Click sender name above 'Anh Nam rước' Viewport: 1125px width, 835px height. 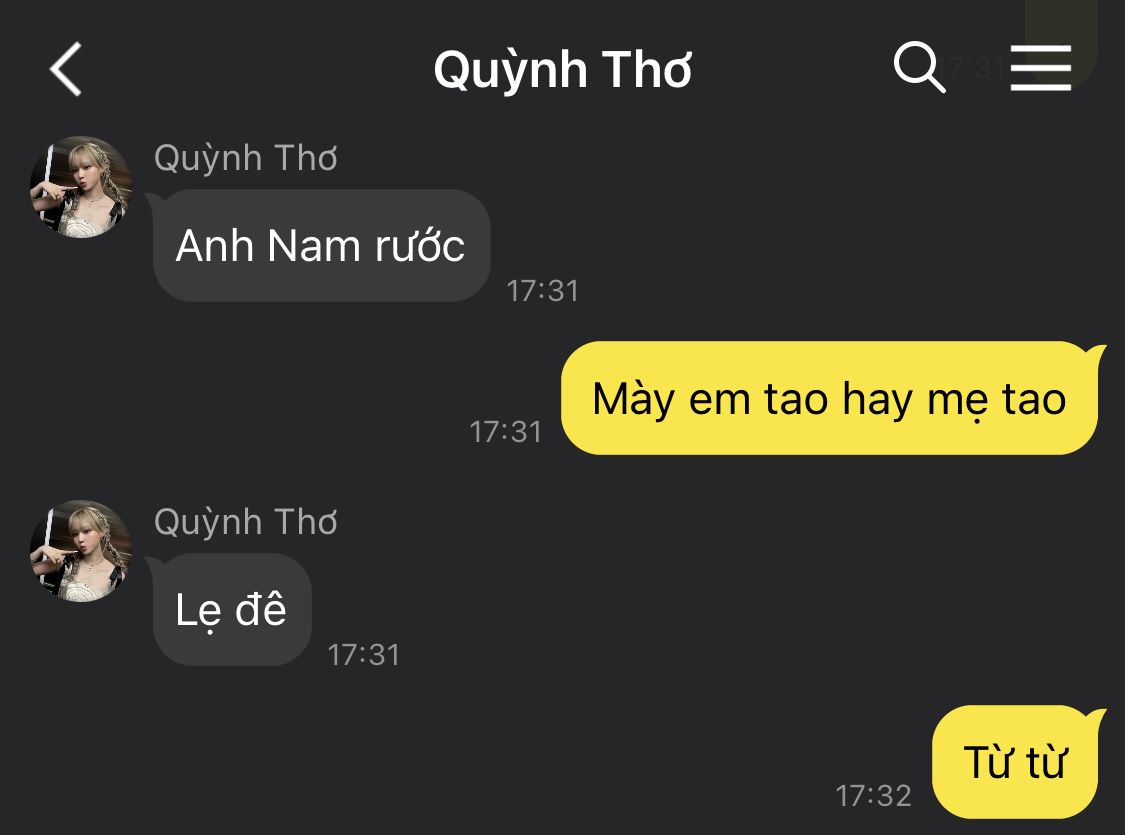click(x=245, y=158)
